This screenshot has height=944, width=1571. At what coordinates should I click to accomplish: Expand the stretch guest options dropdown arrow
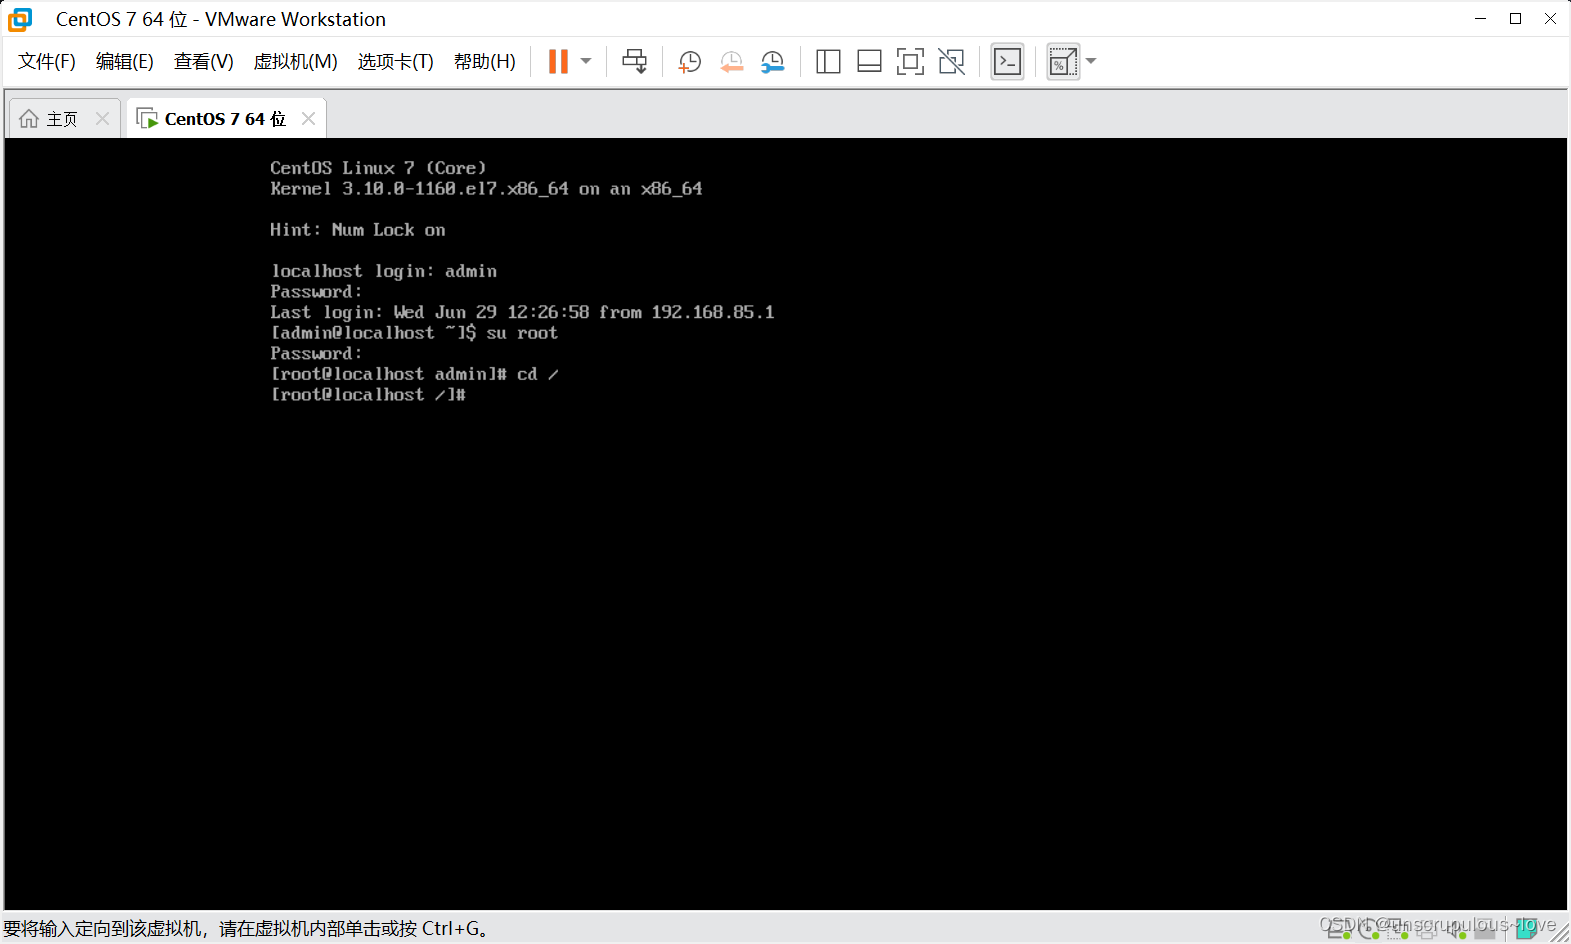[1091, 61]
